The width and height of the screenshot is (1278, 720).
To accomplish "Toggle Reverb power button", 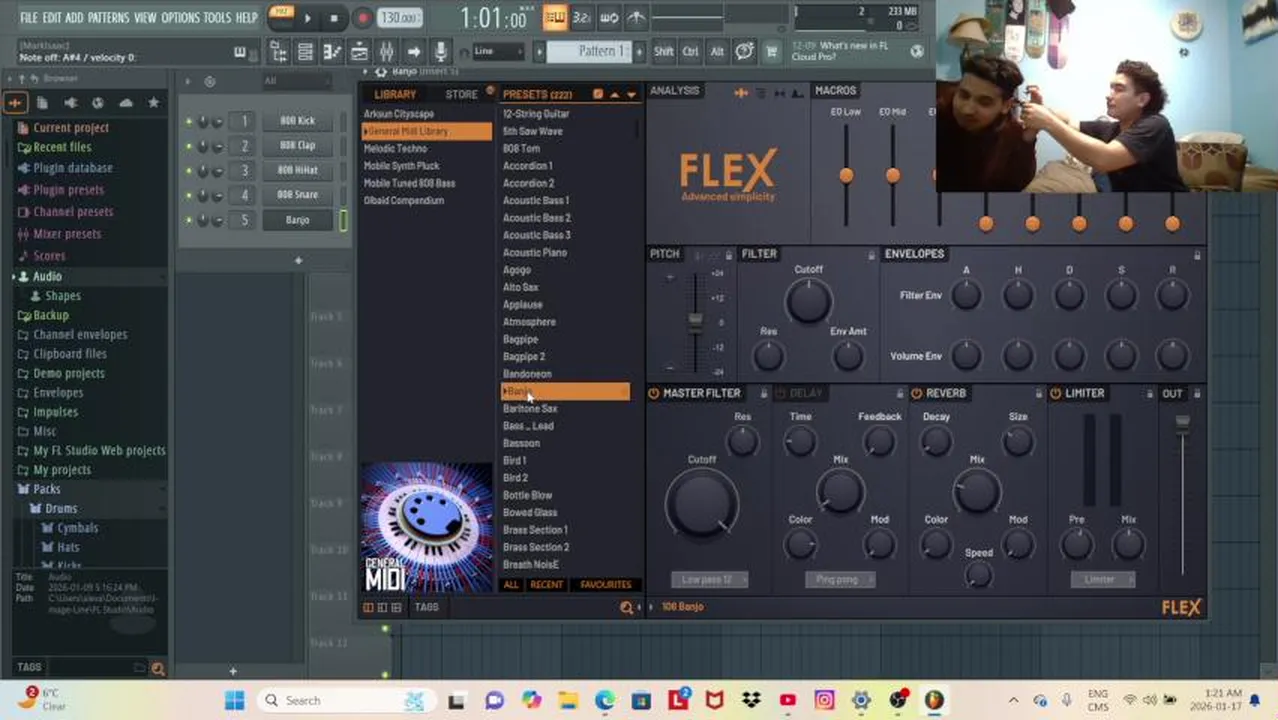I will 916,394.
